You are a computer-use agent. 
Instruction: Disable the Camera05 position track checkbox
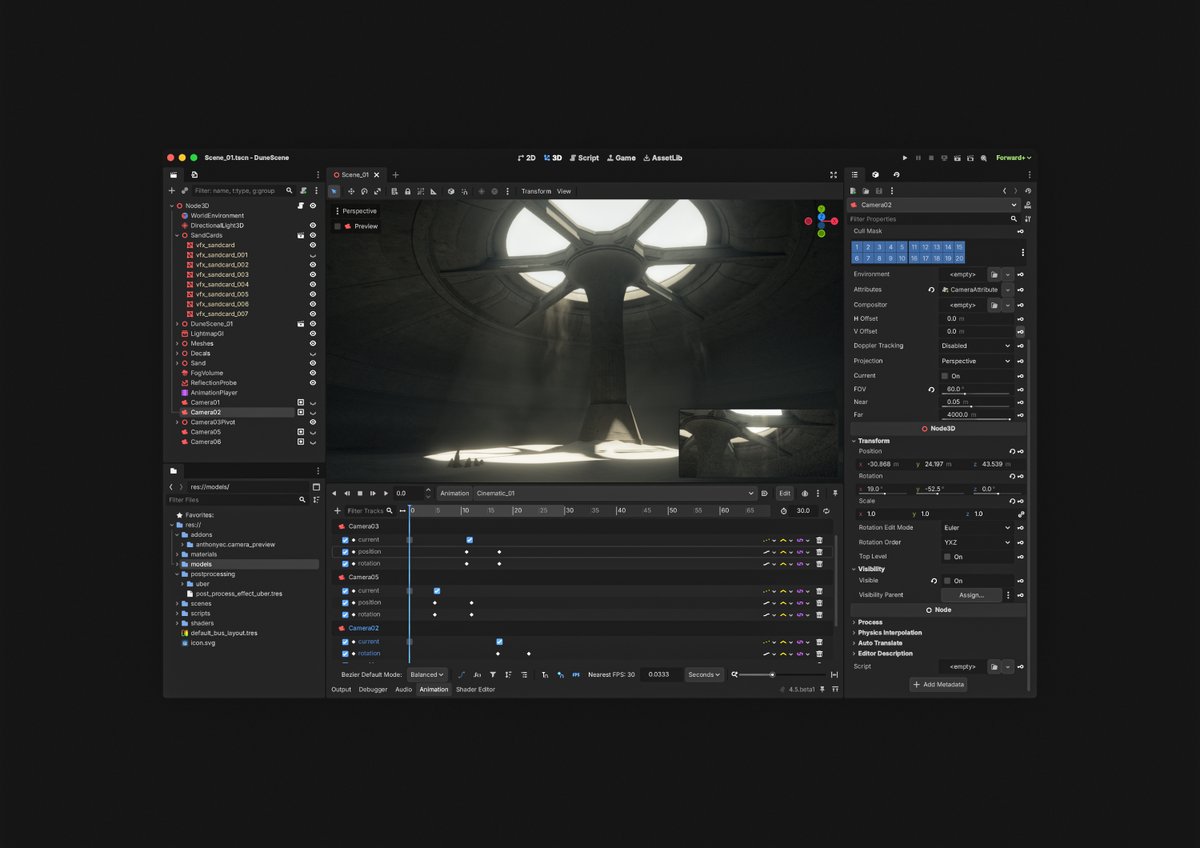click(345, 603)
